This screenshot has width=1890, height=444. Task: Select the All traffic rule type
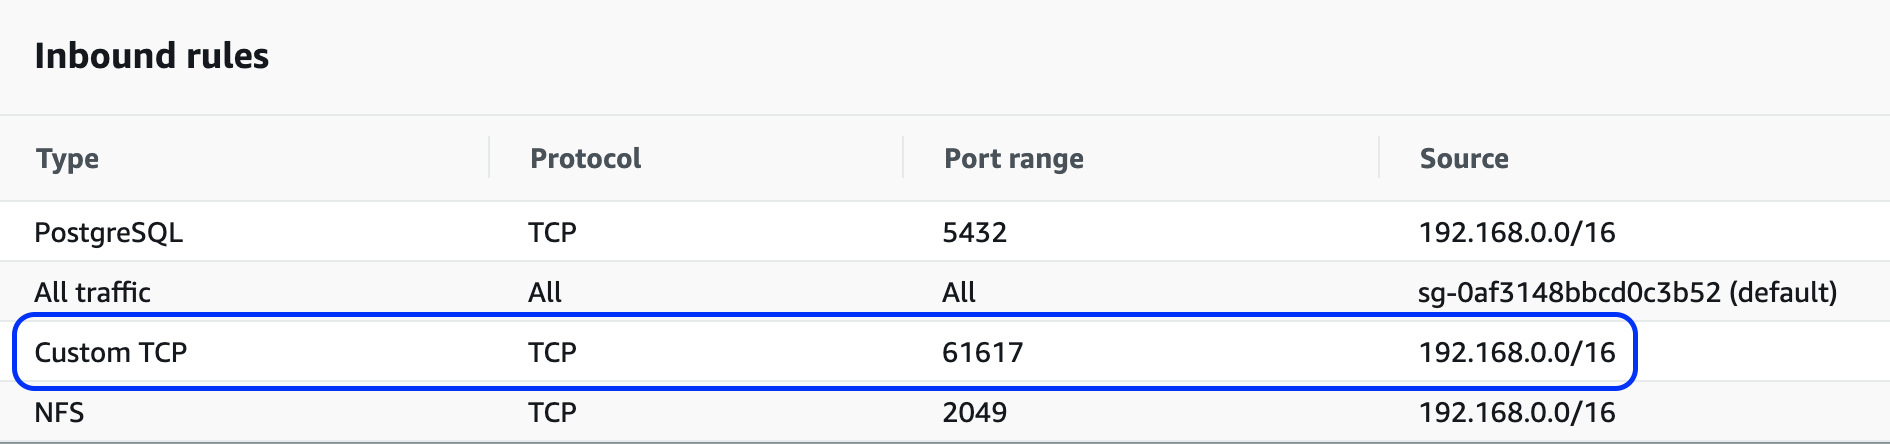click(92, 293)
